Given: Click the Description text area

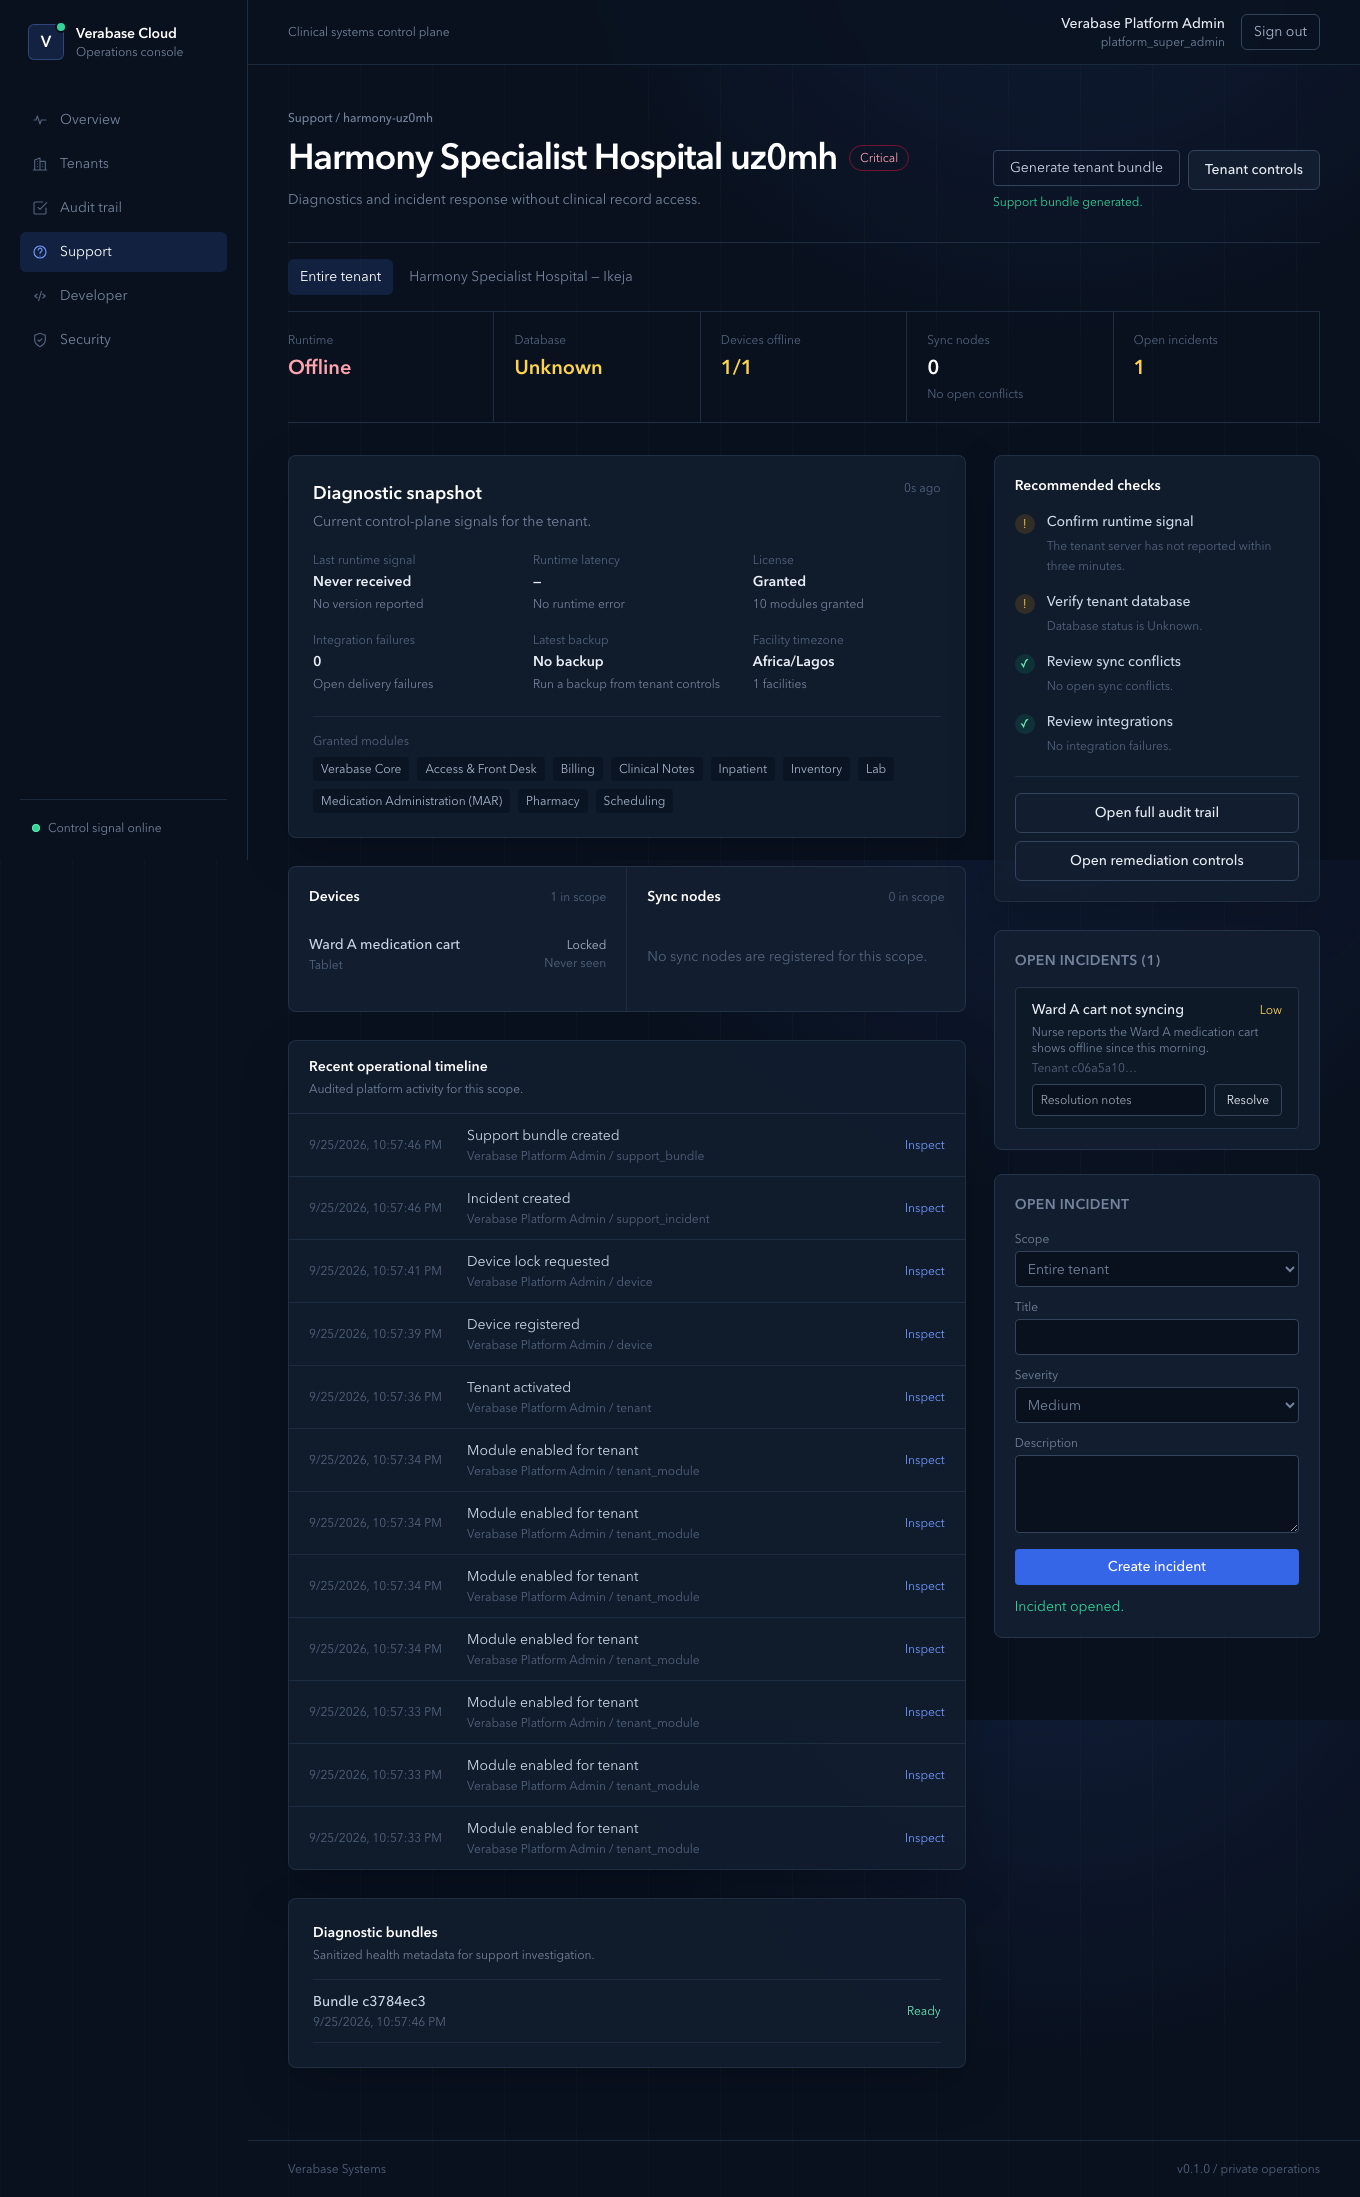Looking at the screenshot, I should pyautogui.click(x=1157, y=1494).
